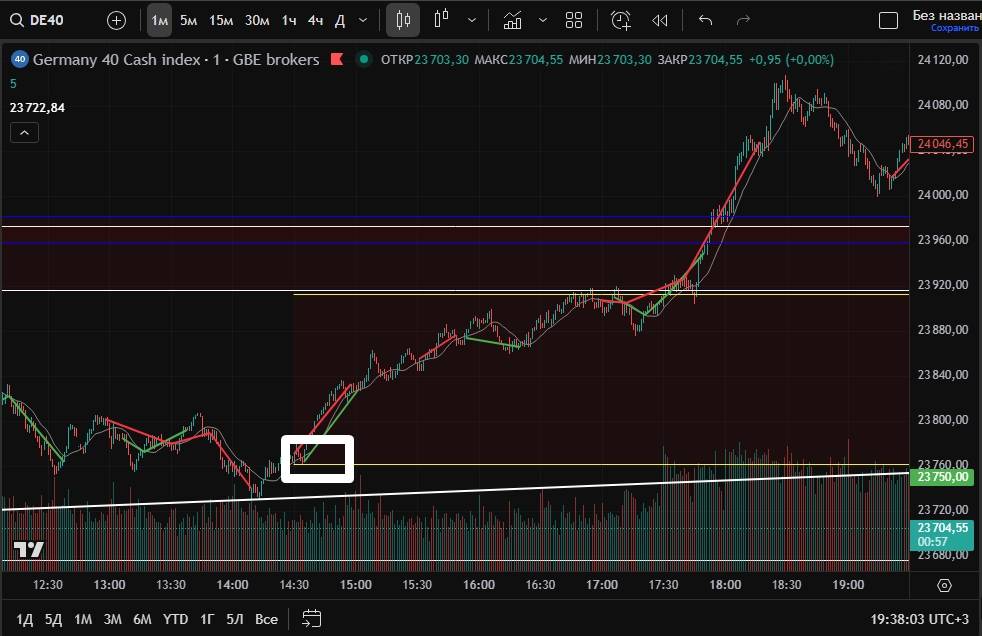
Task: Collapse the indicator legend chevron button
Action: point(25,132)
